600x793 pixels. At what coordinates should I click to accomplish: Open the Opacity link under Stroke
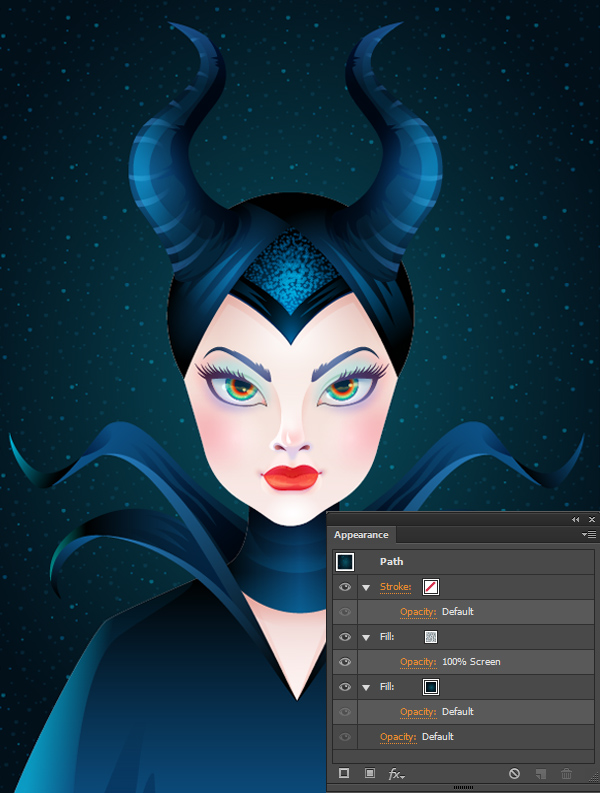tap(418, 612)
